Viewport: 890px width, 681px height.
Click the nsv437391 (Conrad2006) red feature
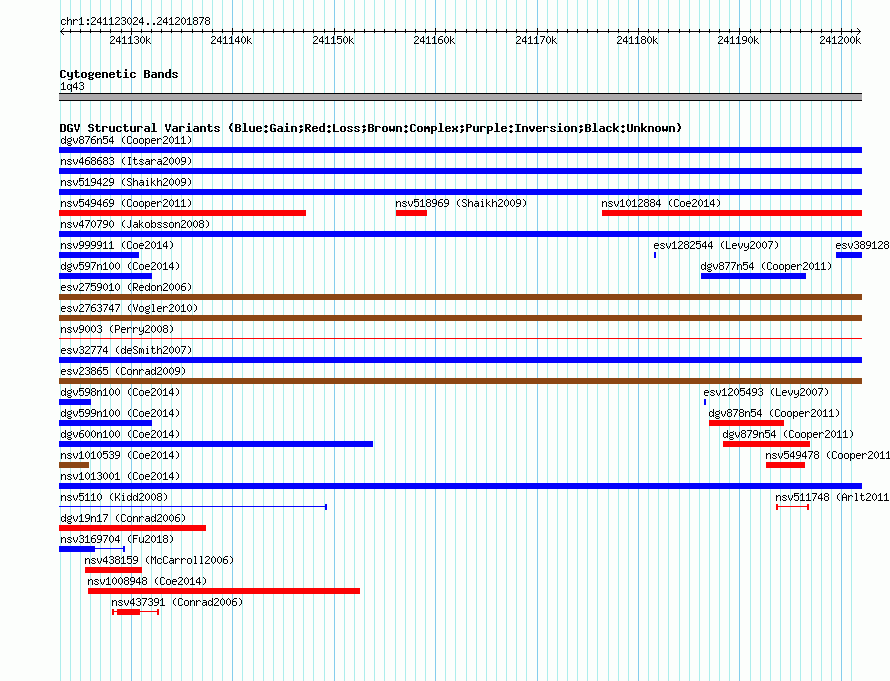click(136, 612)
